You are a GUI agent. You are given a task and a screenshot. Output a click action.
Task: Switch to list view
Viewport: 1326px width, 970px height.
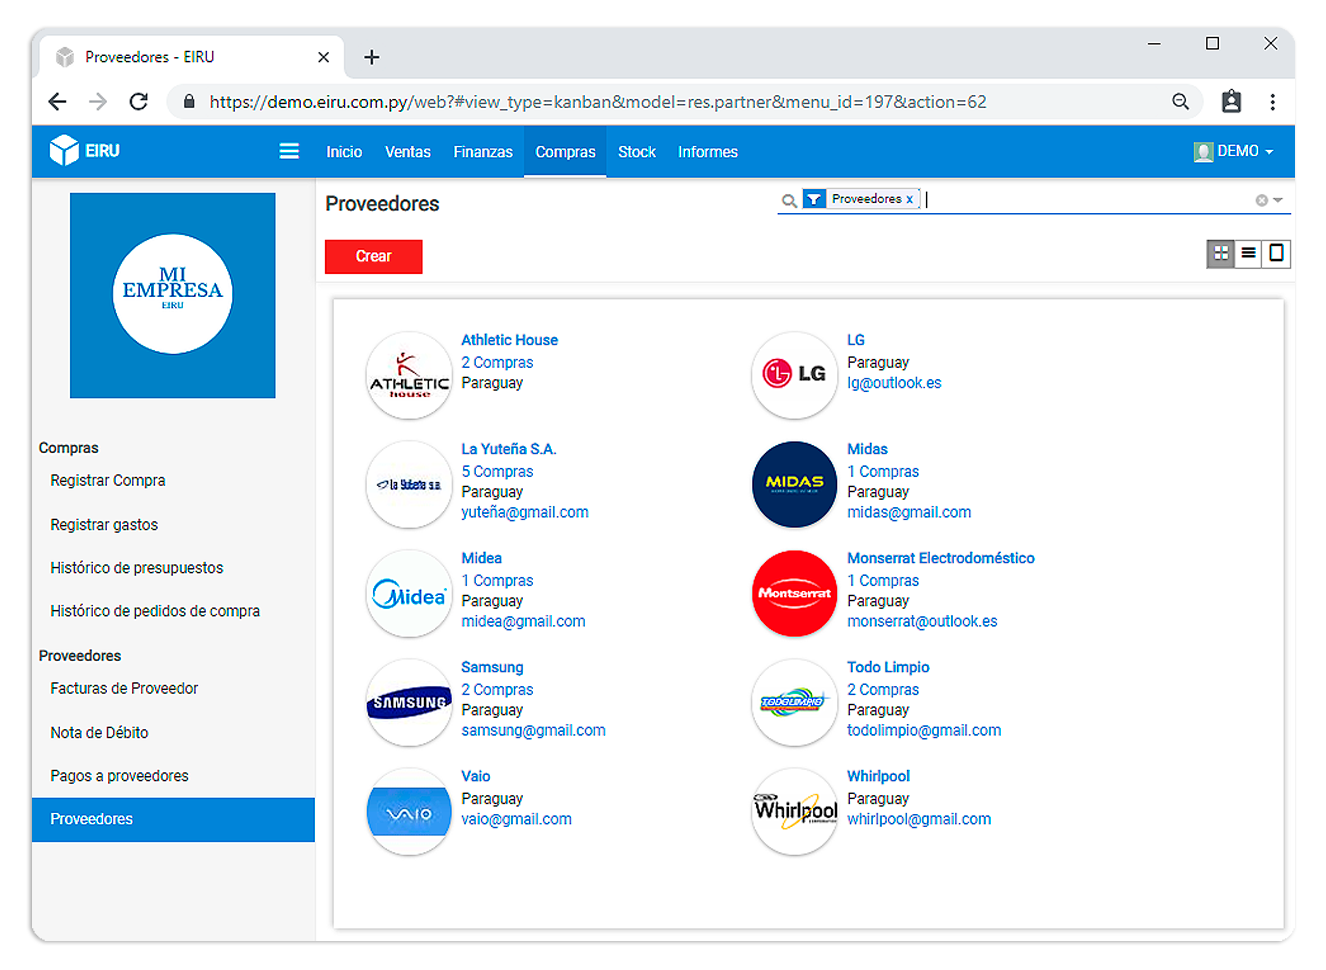[x=1249, y=254]
